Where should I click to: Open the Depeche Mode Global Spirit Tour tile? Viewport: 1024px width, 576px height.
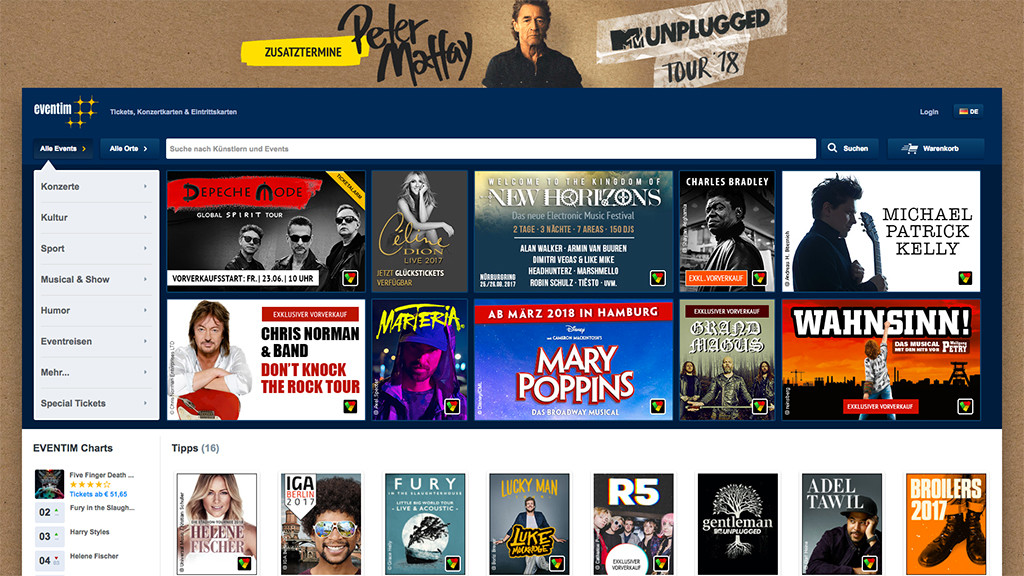tap(266, 231)
